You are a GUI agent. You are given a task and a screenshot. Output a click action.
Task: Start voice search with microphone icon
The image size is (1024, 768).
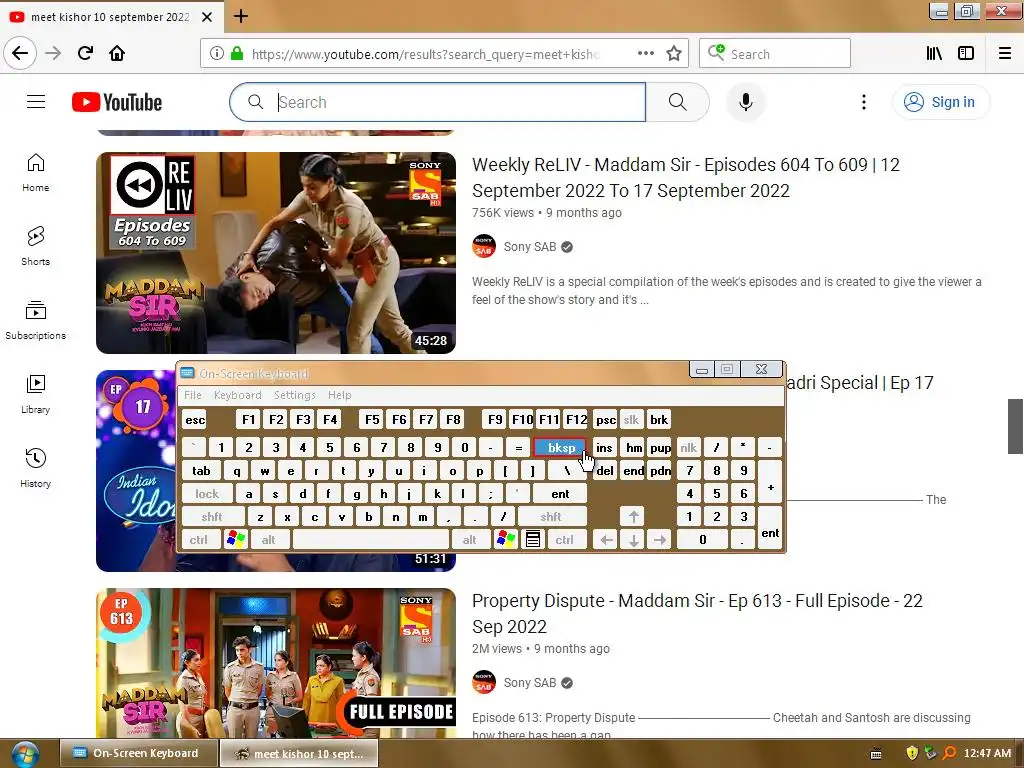[x=746, y=102]
